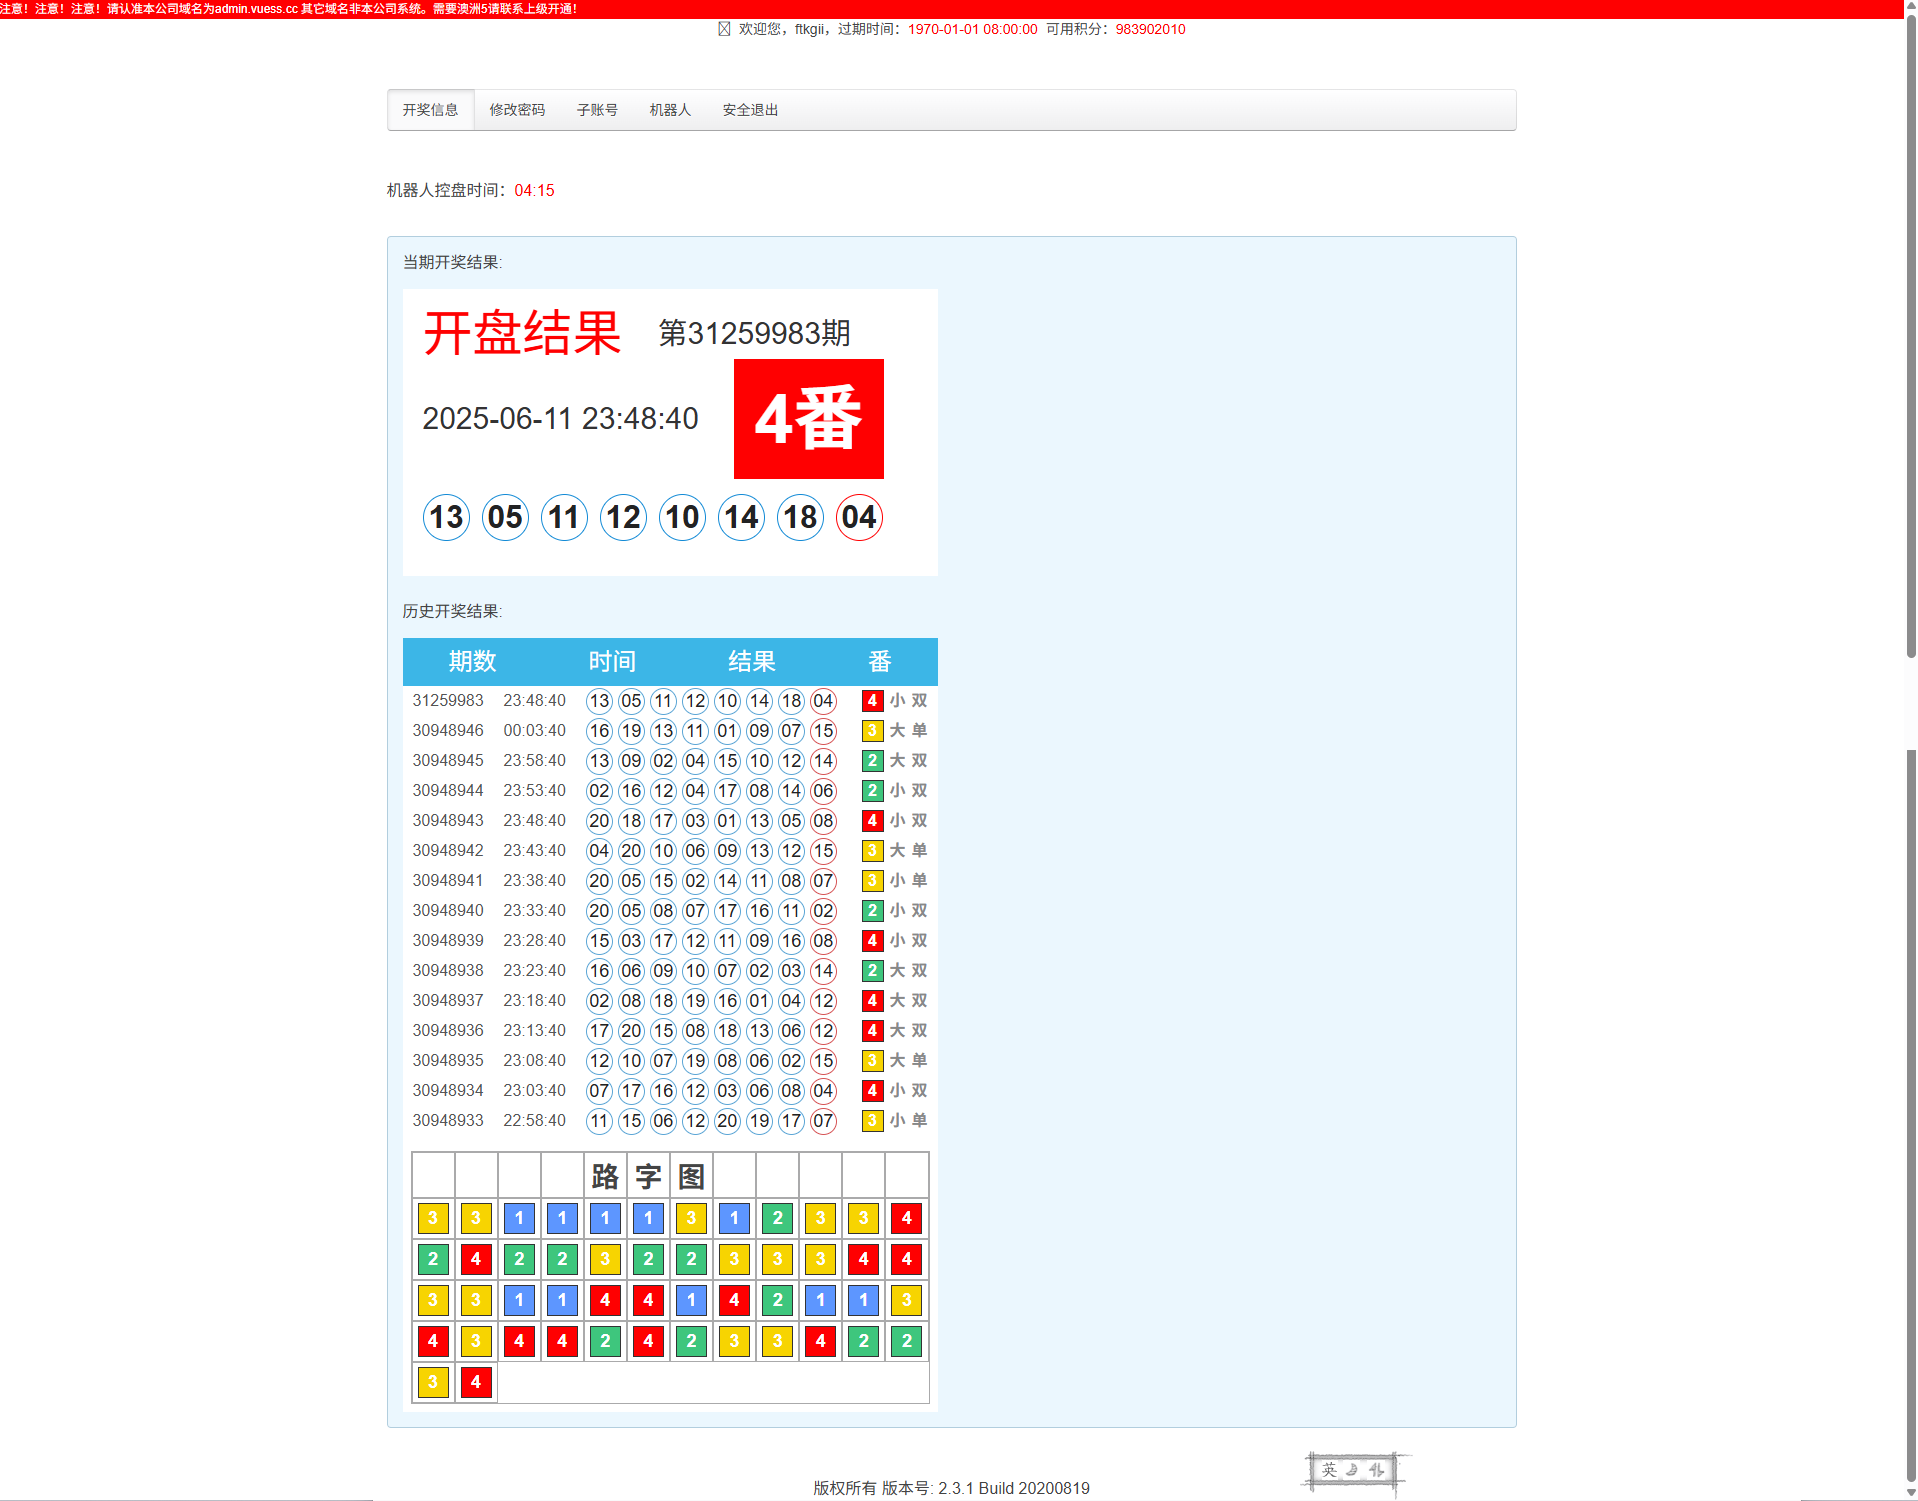Click the red-circled 04 ball in current result

tap(859, 518)
